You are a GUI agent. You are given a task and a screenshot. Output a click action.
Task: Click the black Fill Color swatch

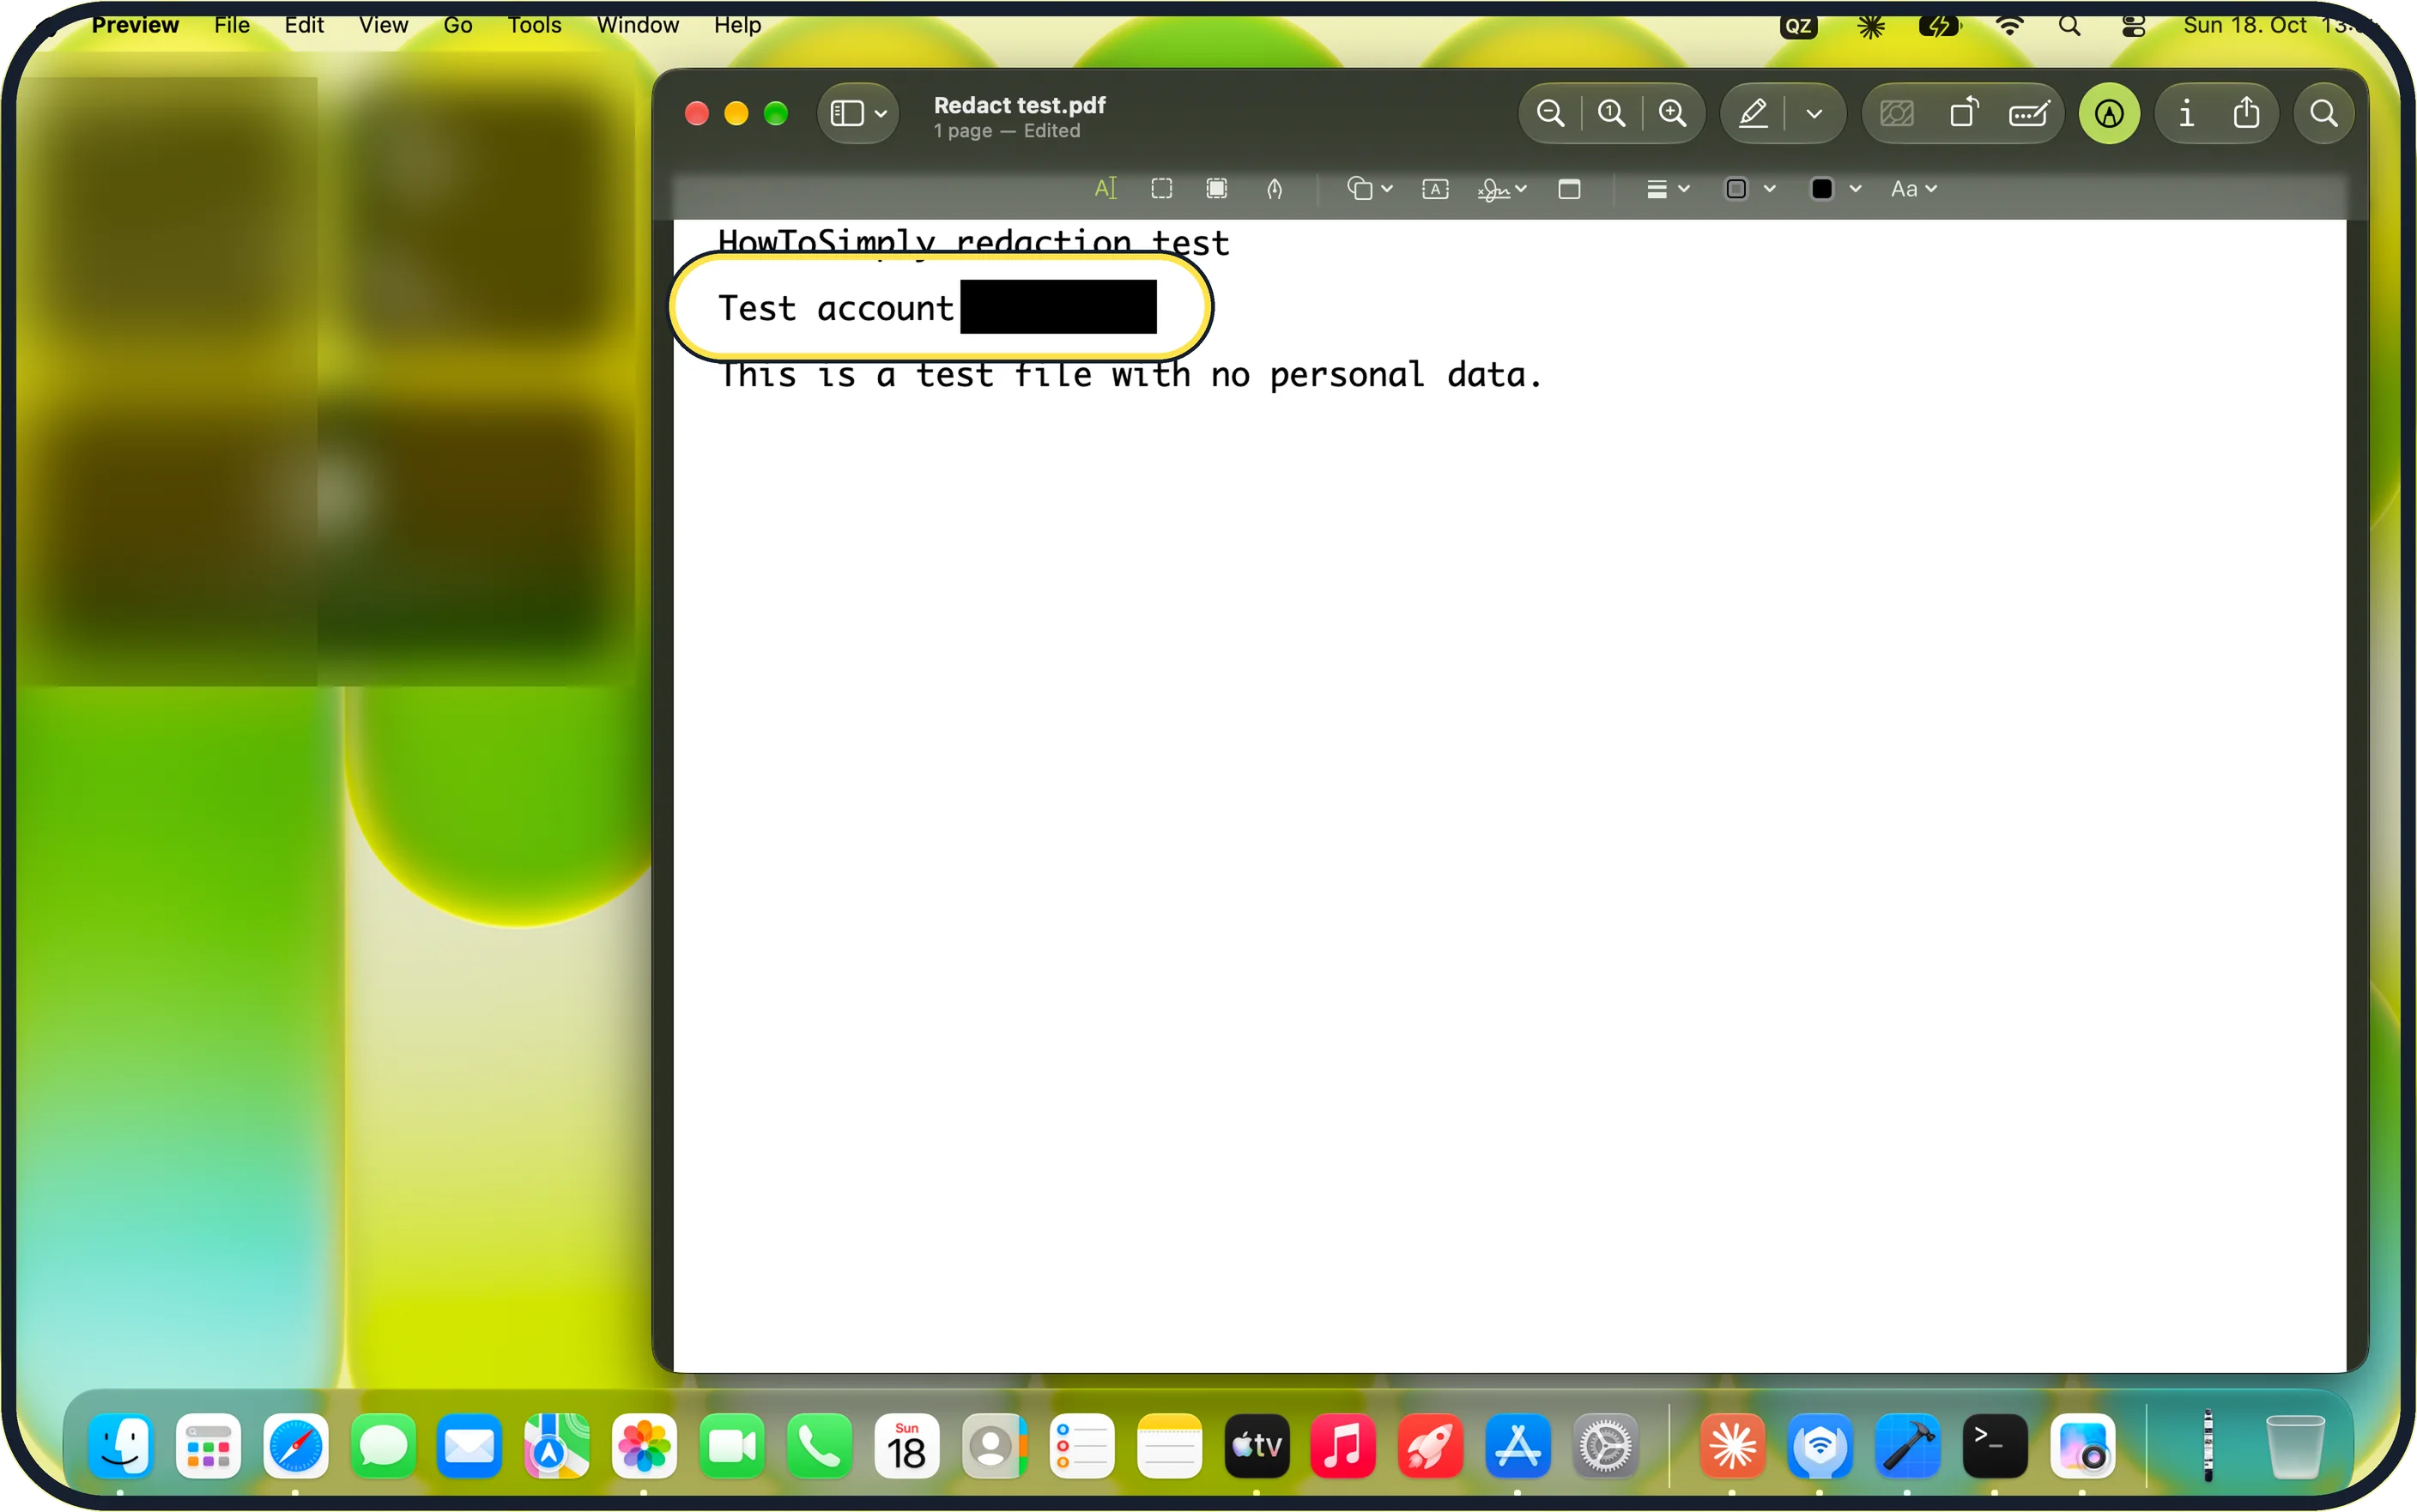click(x=1822, y=188)
